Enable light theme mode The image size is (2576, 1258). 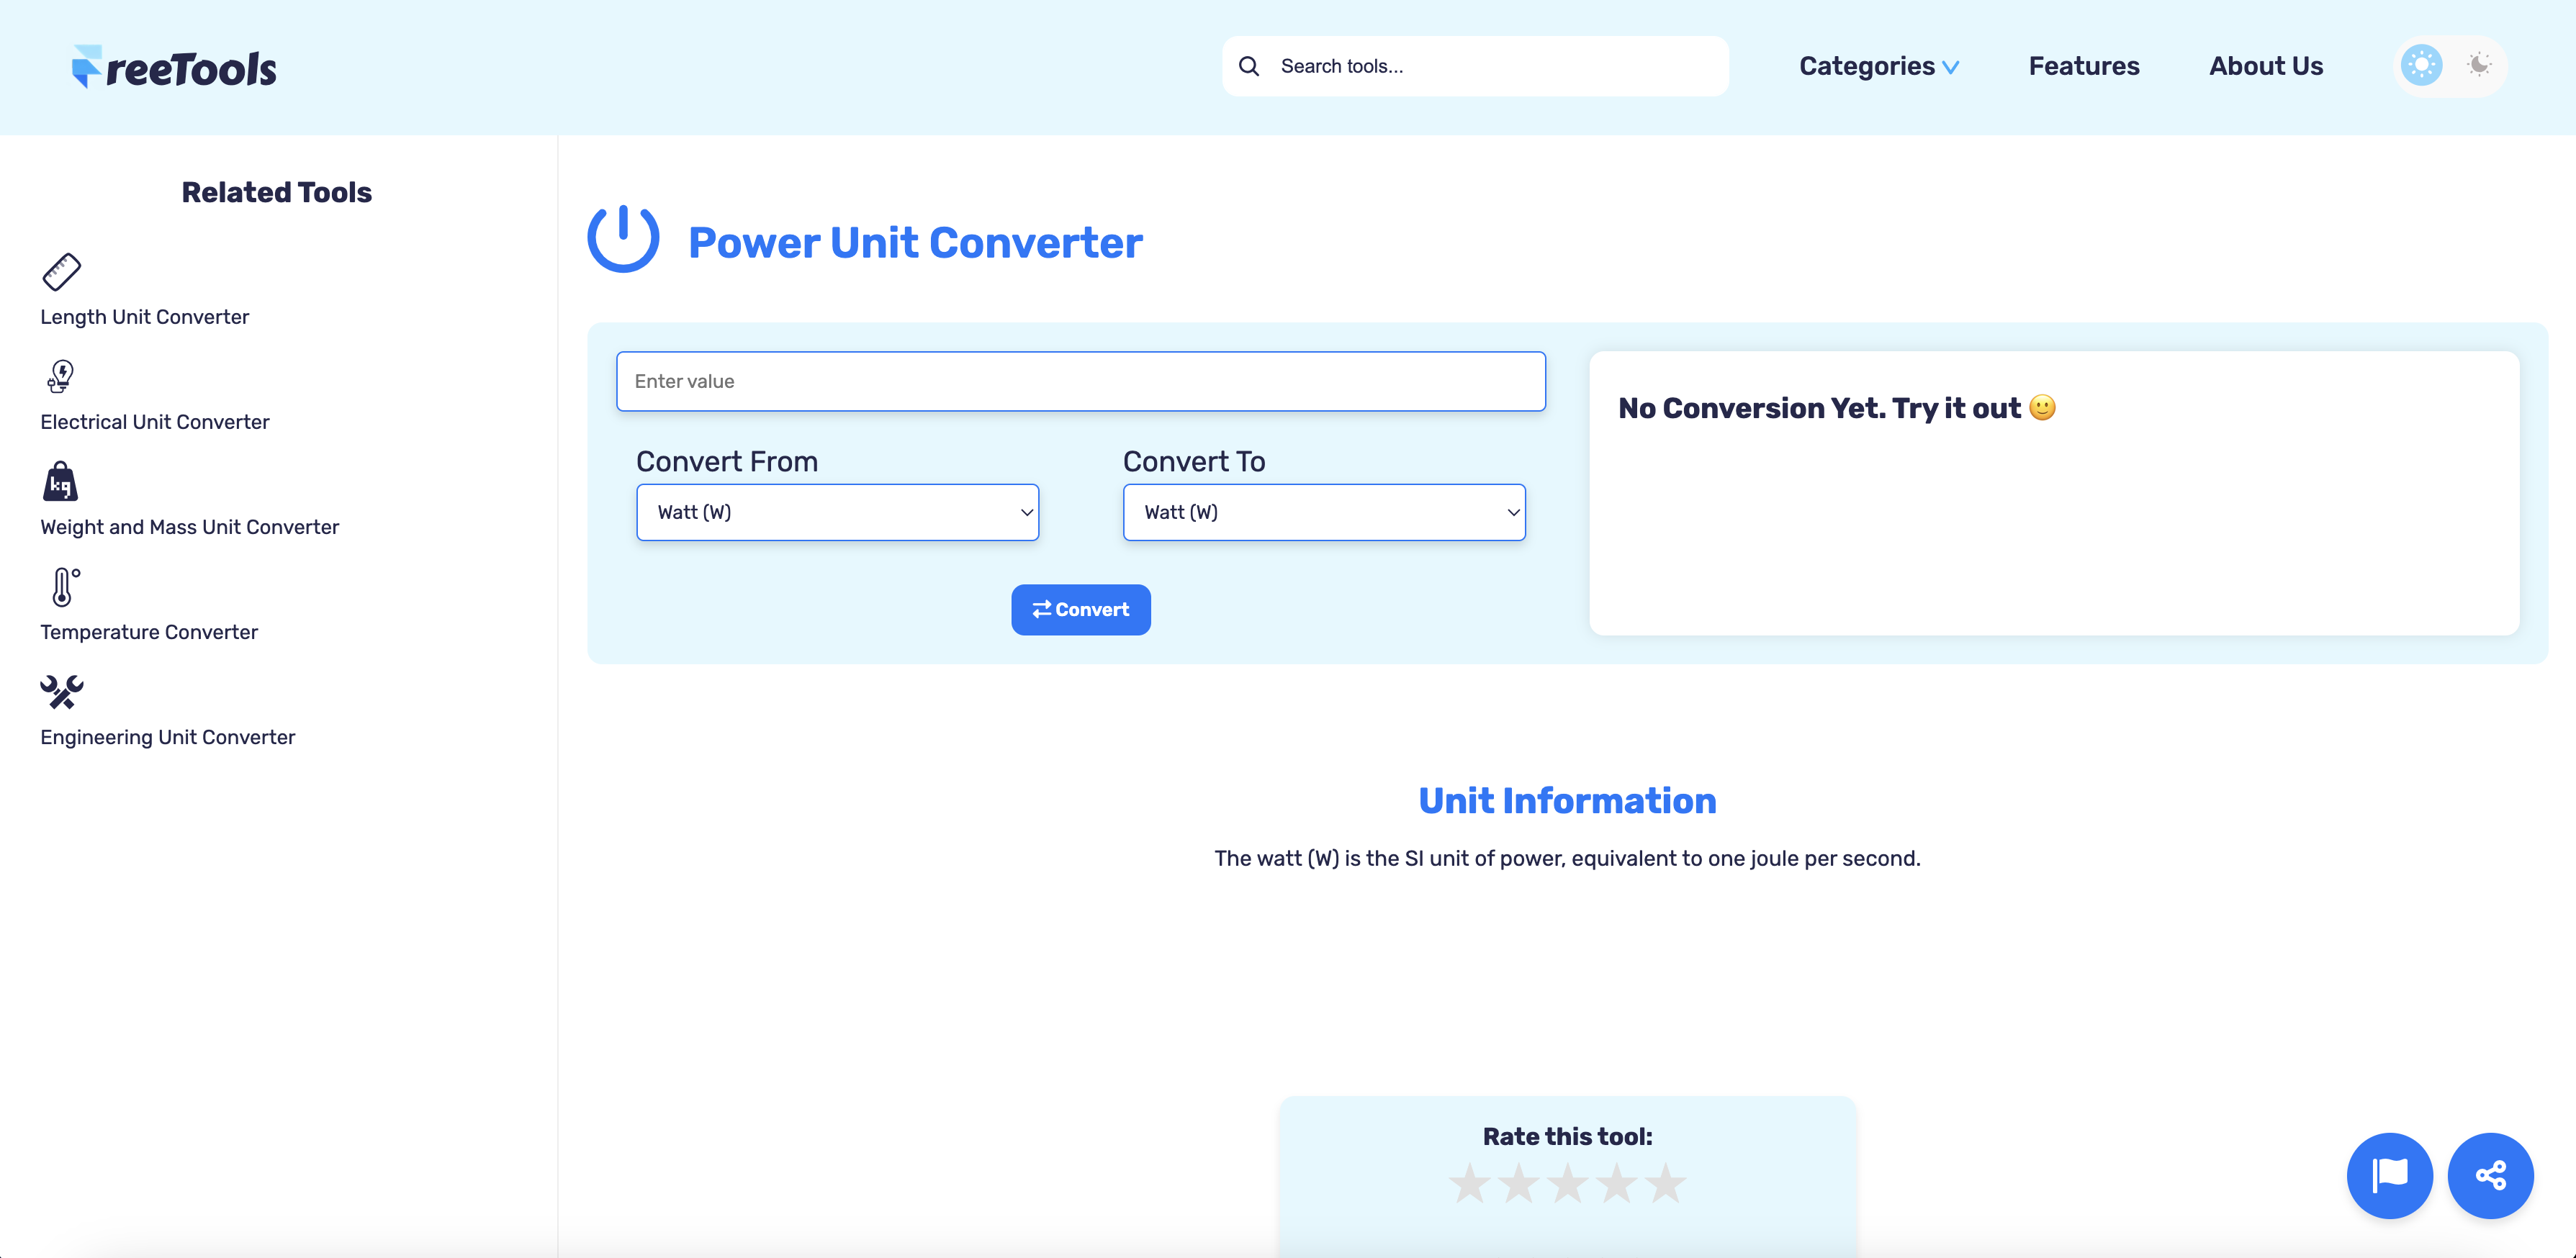tap(2421, 65)
